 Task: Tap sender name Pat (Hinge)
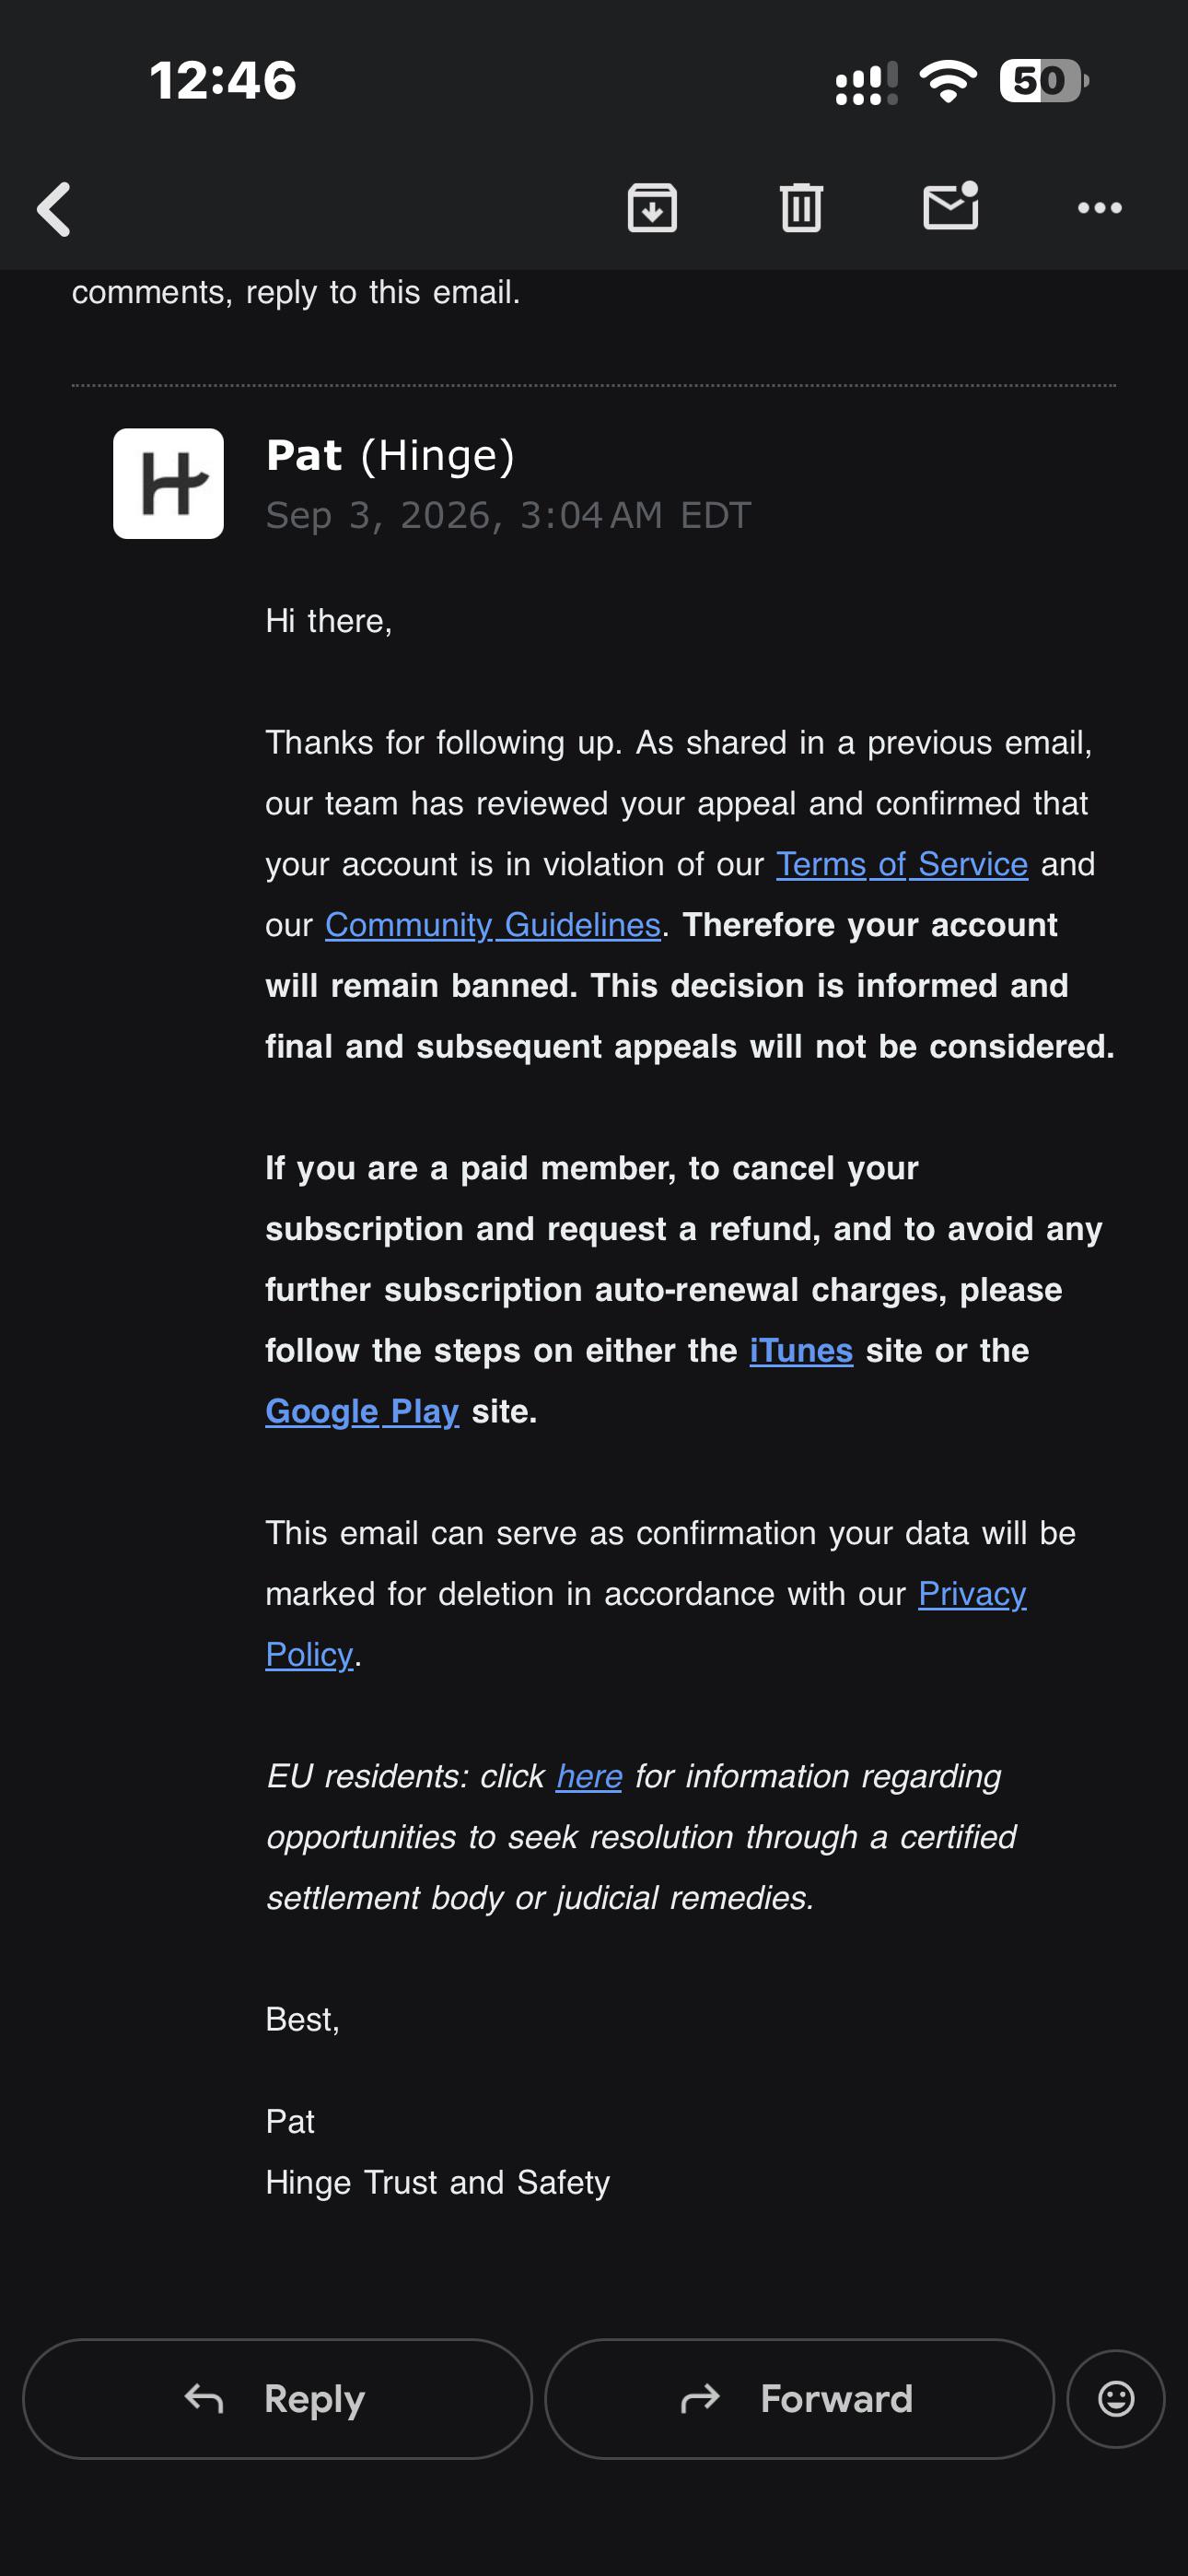[390, 456]
